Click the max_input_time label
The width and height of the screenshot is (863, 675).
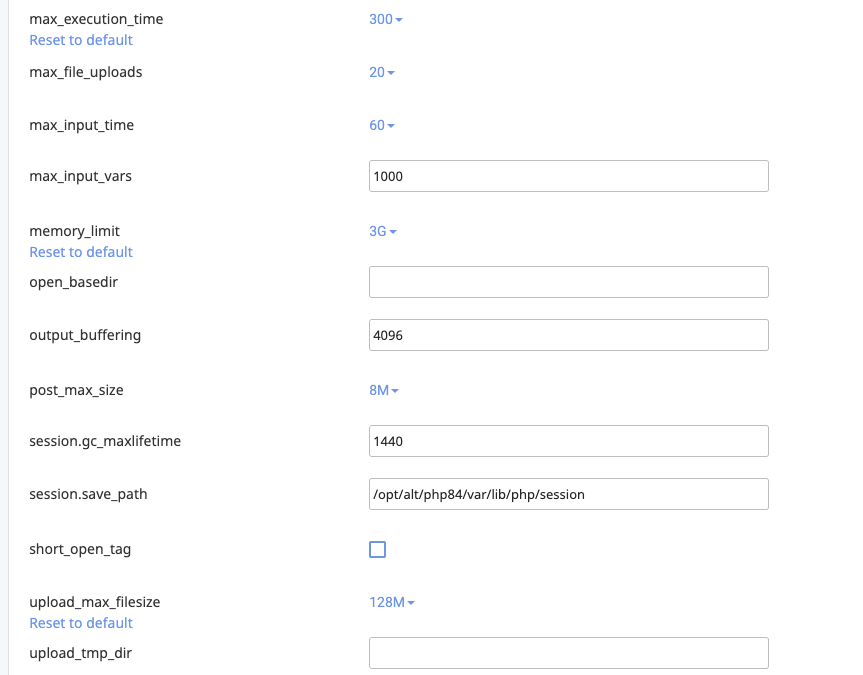click(x=81, y=126)
